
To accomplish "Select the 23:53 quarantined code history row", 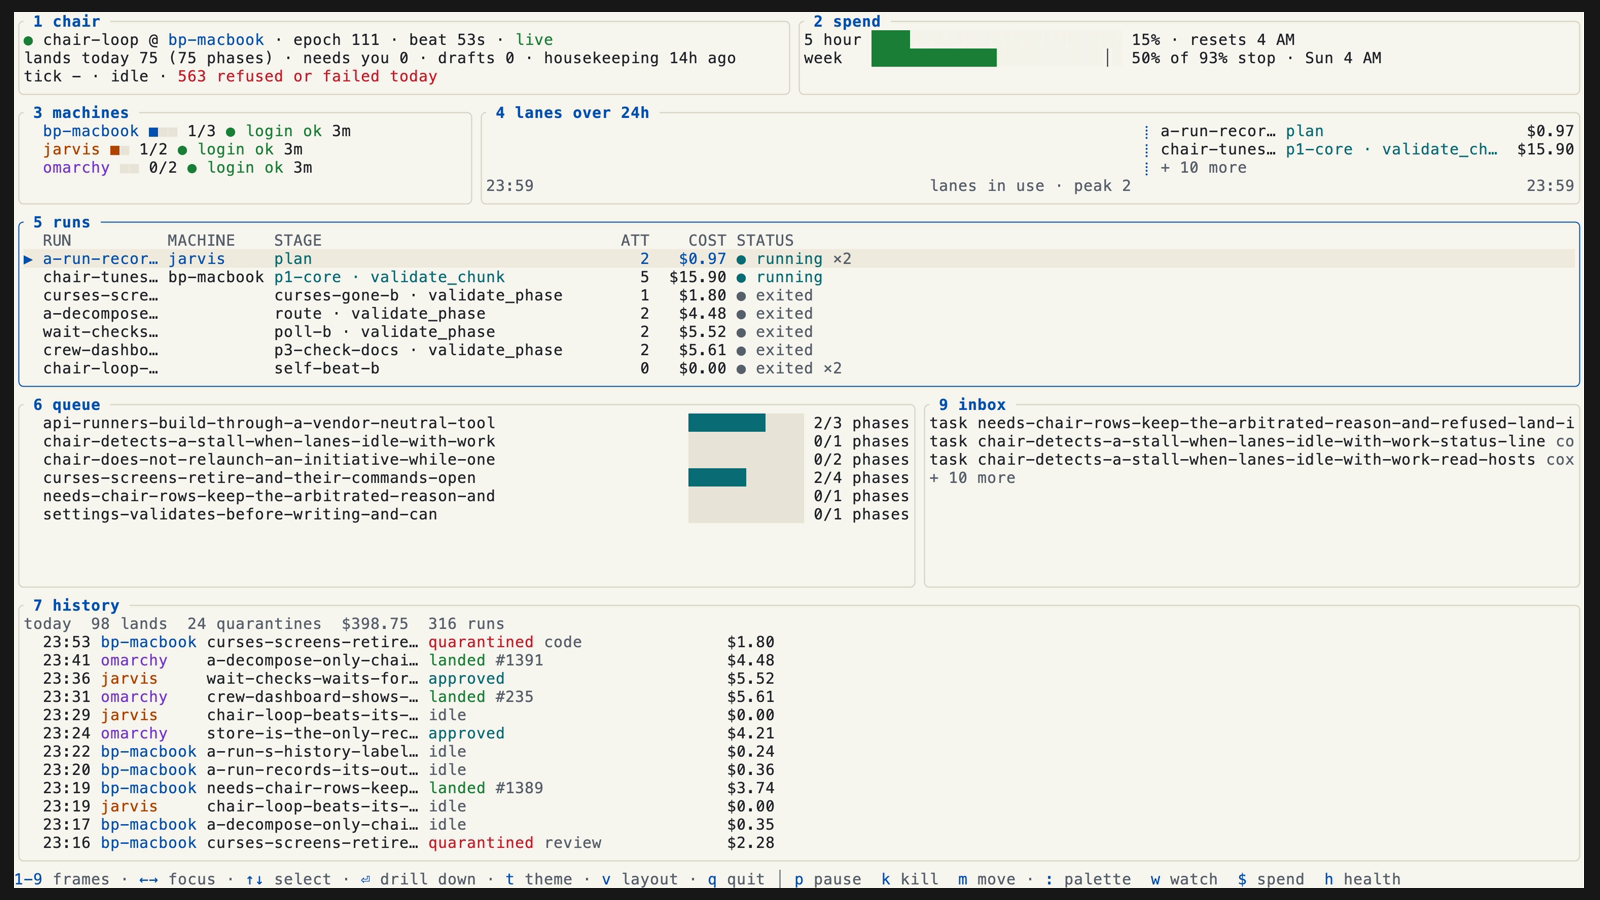I will (408, 642).
